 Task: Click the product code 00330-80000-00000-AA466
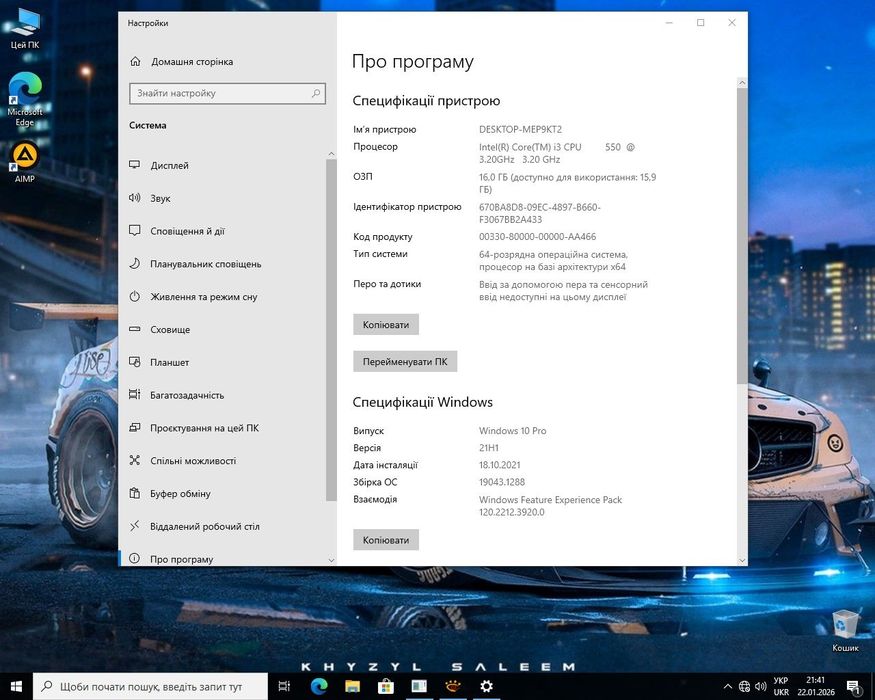coord(537,237)
